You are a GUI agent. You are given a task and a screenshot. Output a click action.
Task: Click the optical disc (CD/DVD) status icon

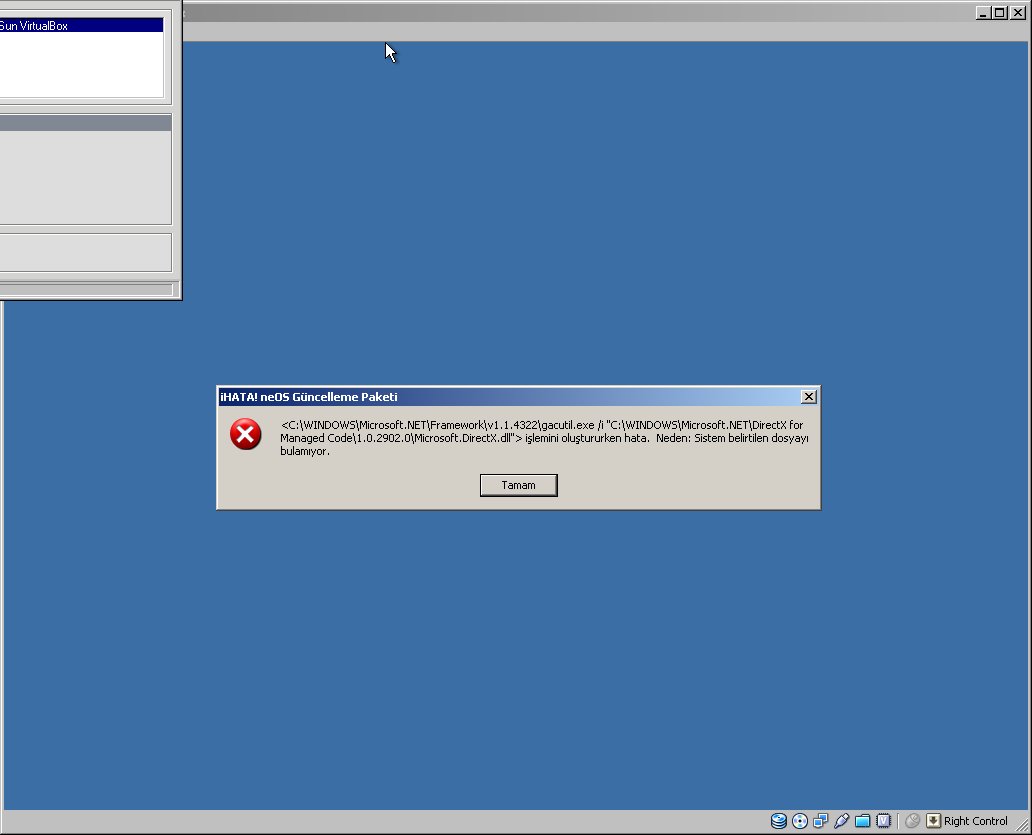(x=800, y=821)
